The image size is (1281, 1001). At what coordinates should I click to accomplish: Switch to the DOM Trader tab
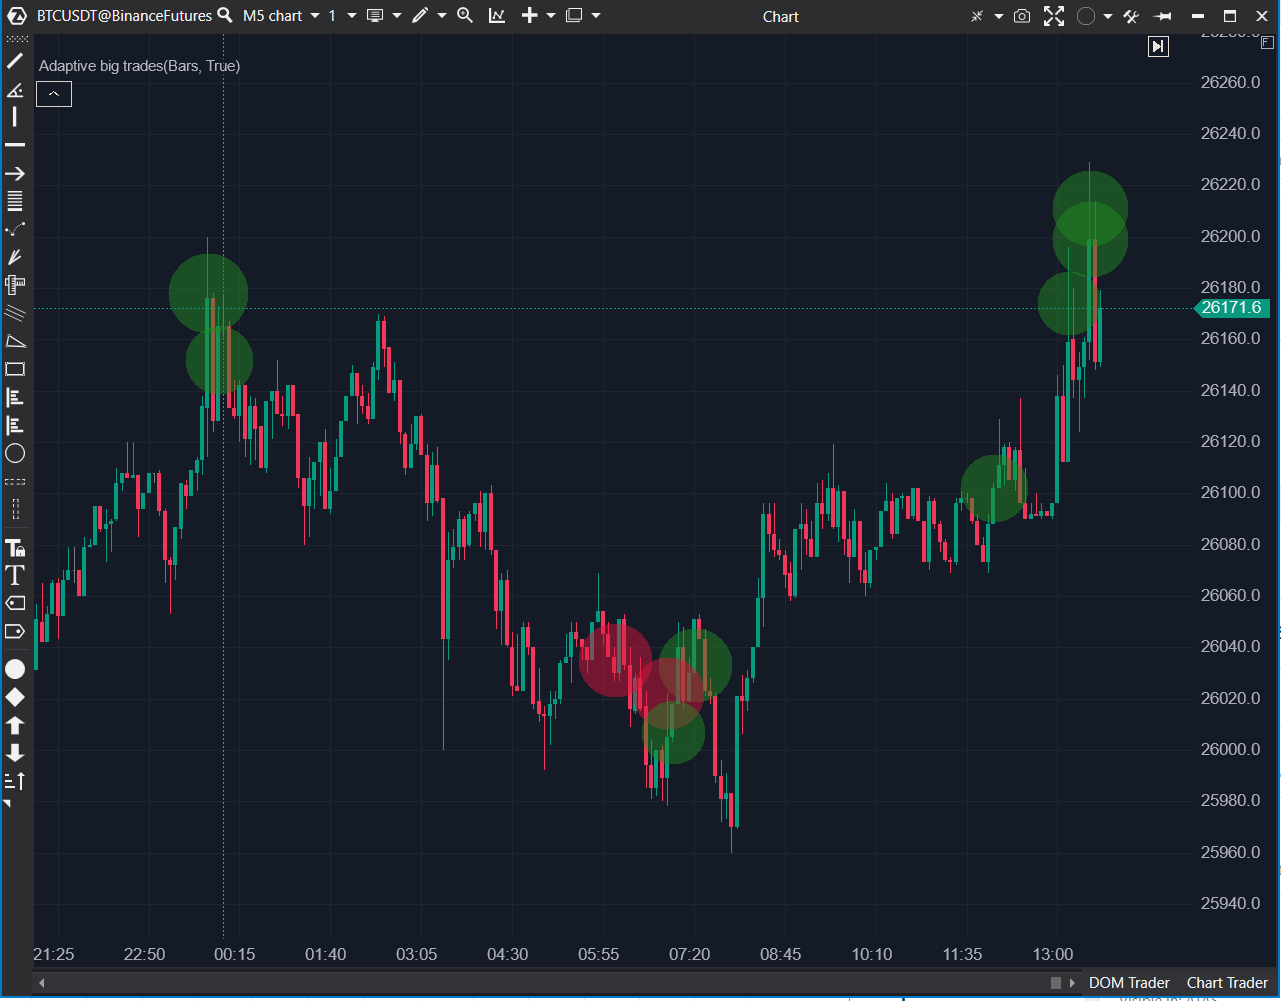click(1128, 983)
